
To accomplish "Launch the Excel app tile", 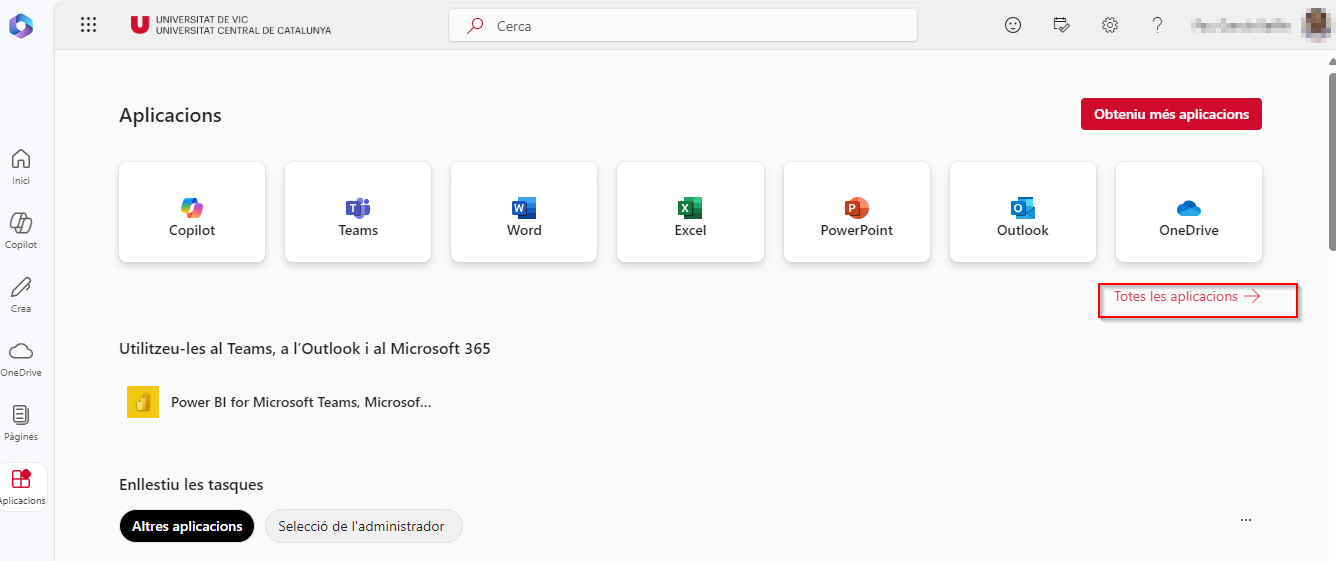I will [690, 212].
